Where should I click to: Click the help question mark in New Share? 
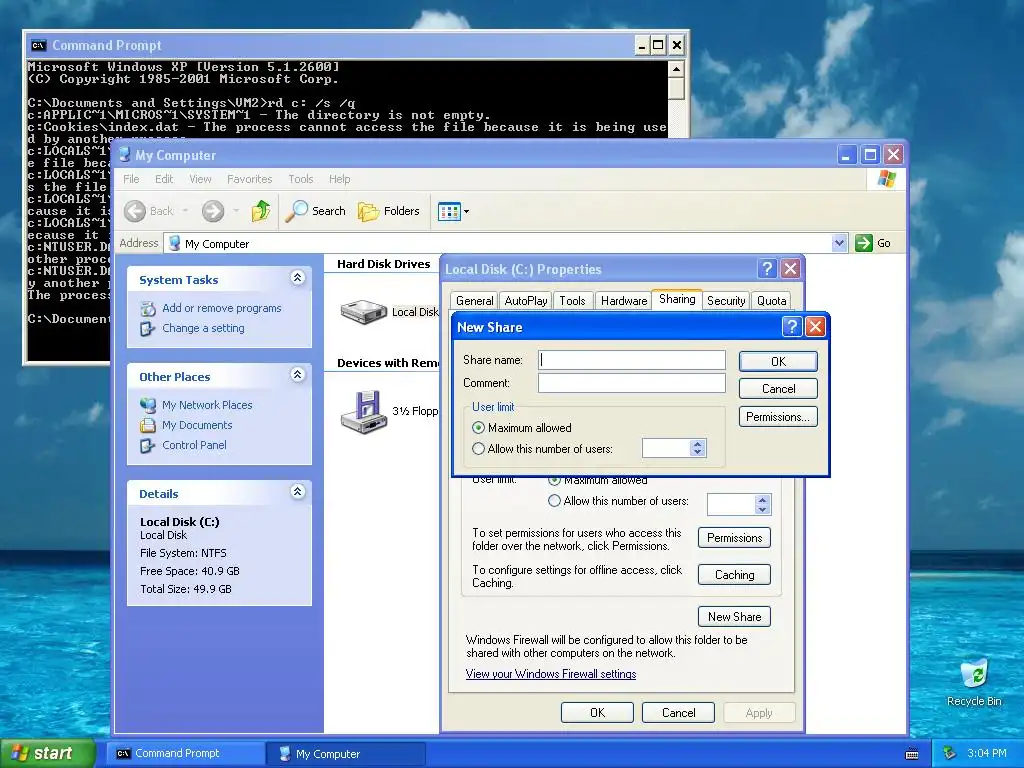[792, 327]
